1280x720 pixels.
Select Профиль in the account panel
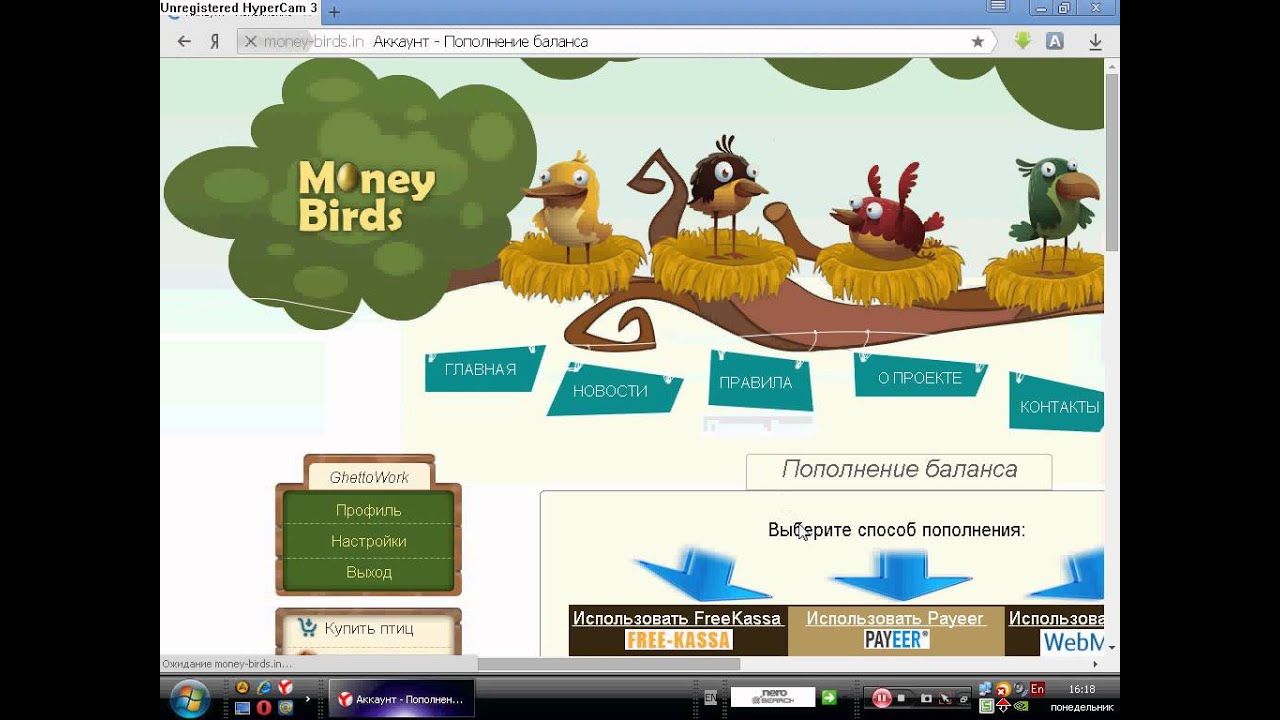pyautogui.click(x=368, y=510)
